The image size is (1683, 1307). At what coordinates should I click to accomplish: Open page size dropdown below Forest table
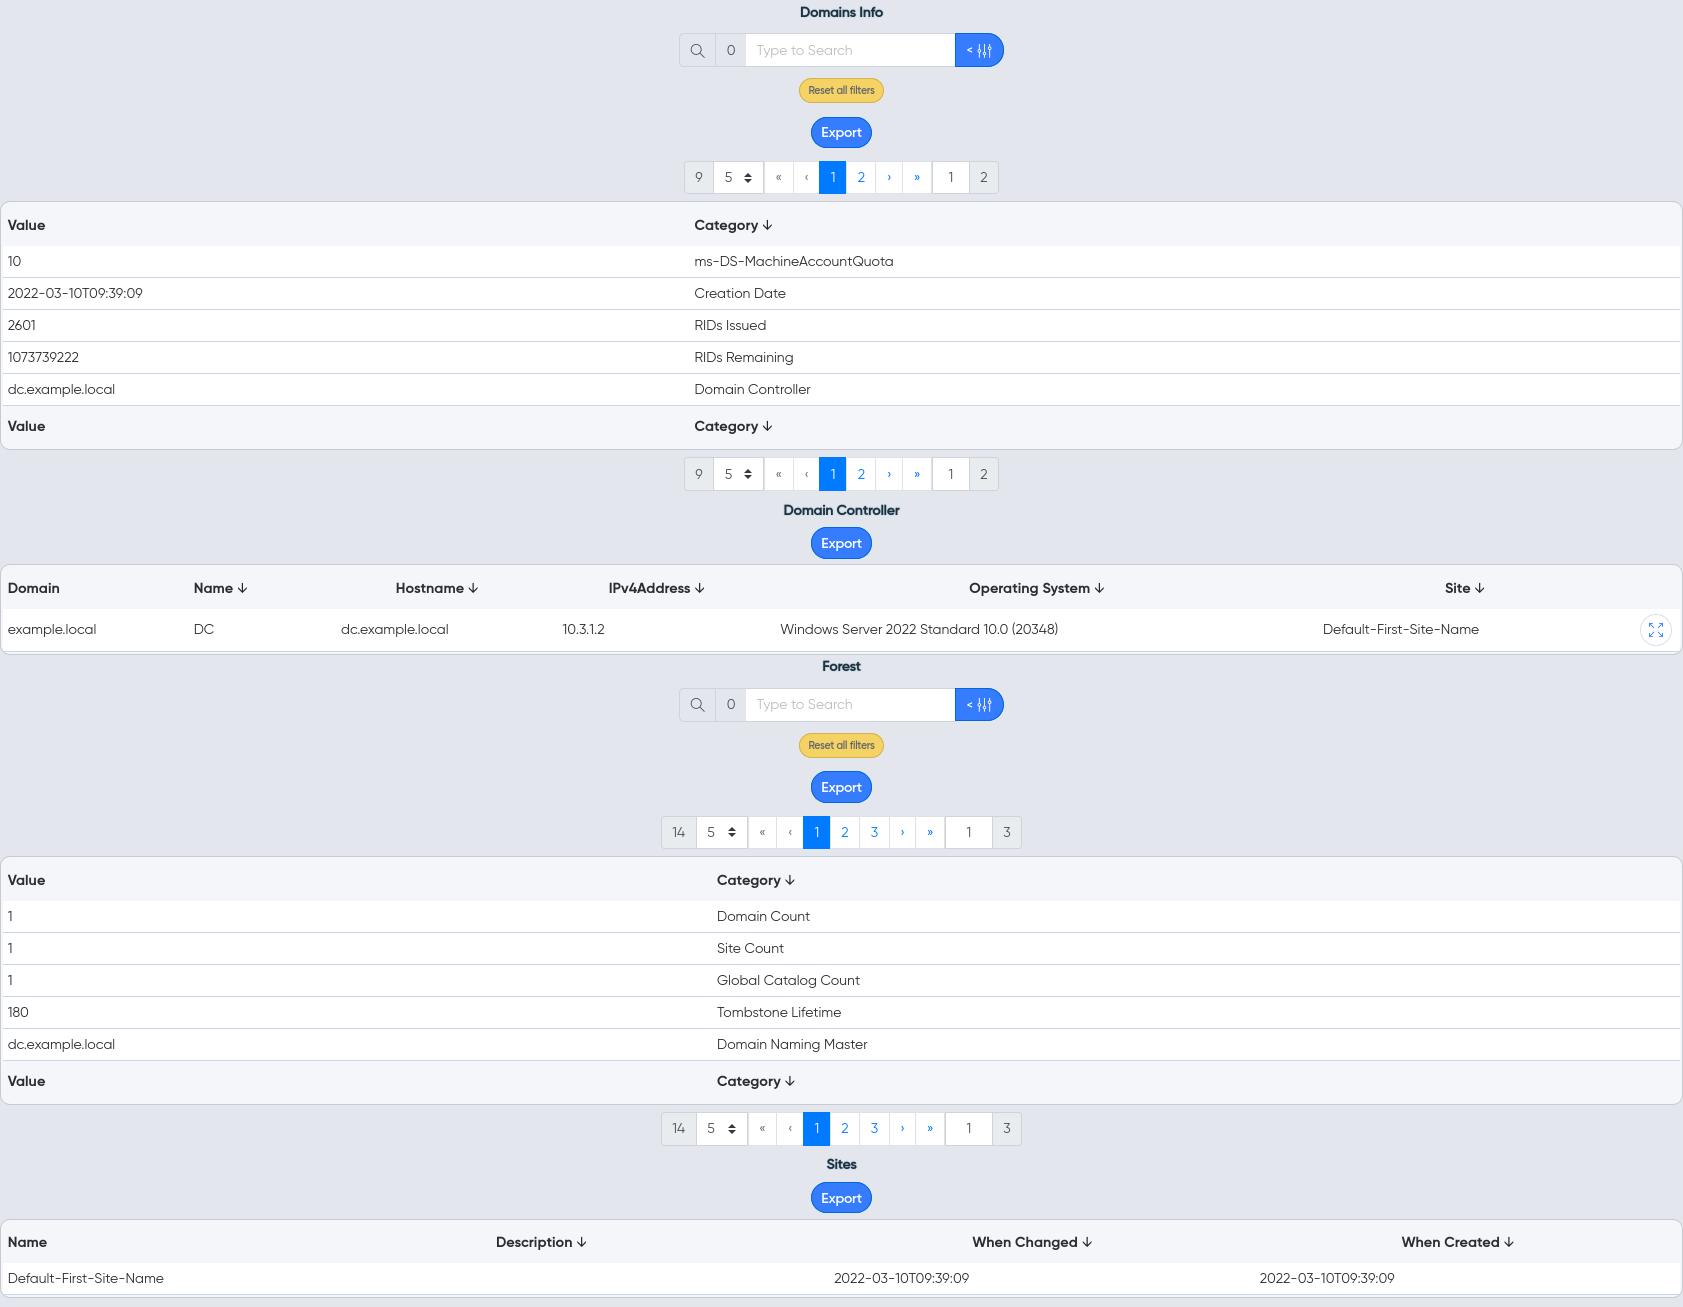pos(721,1129)
